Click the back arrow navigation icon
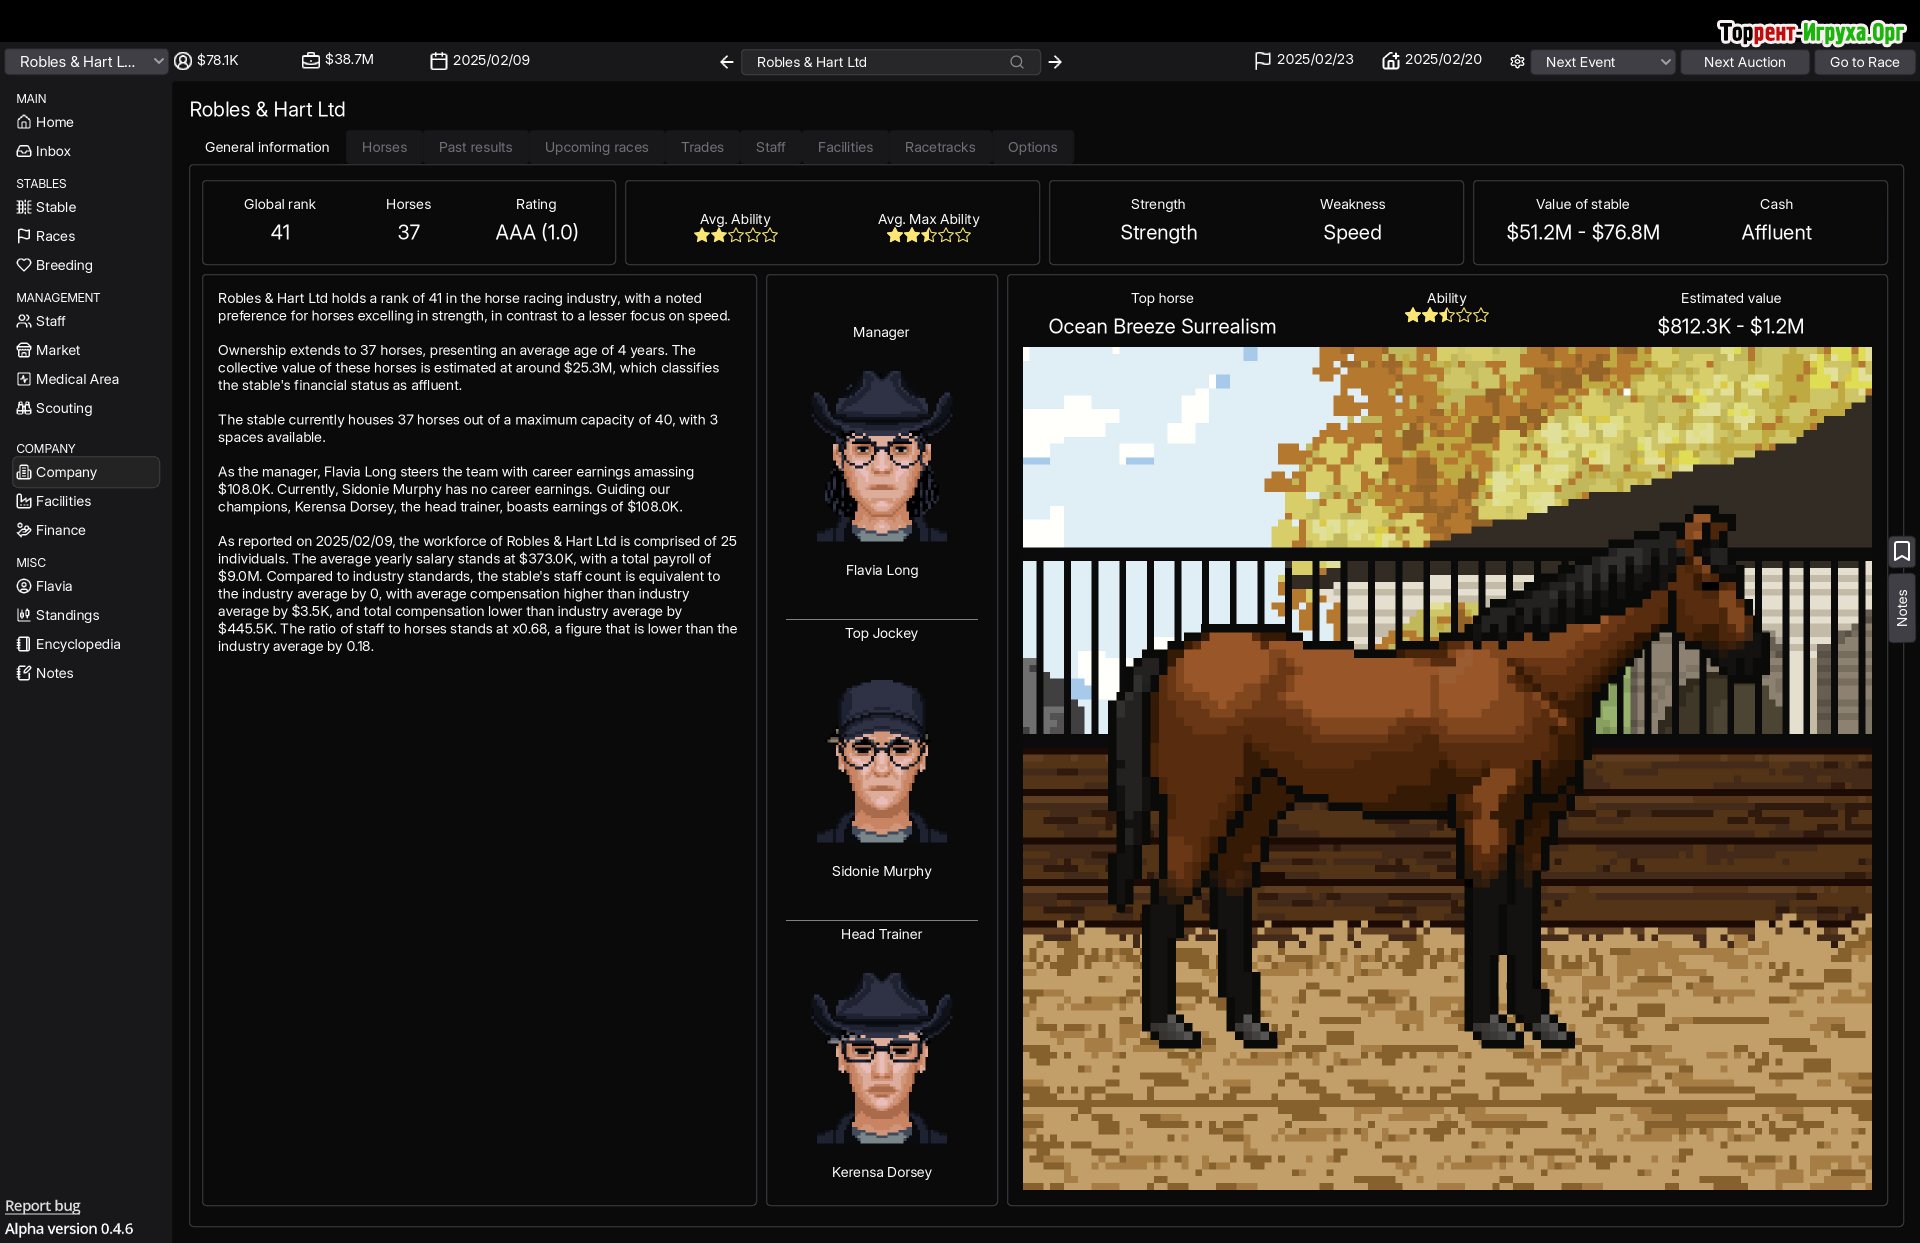 (727, 62)
